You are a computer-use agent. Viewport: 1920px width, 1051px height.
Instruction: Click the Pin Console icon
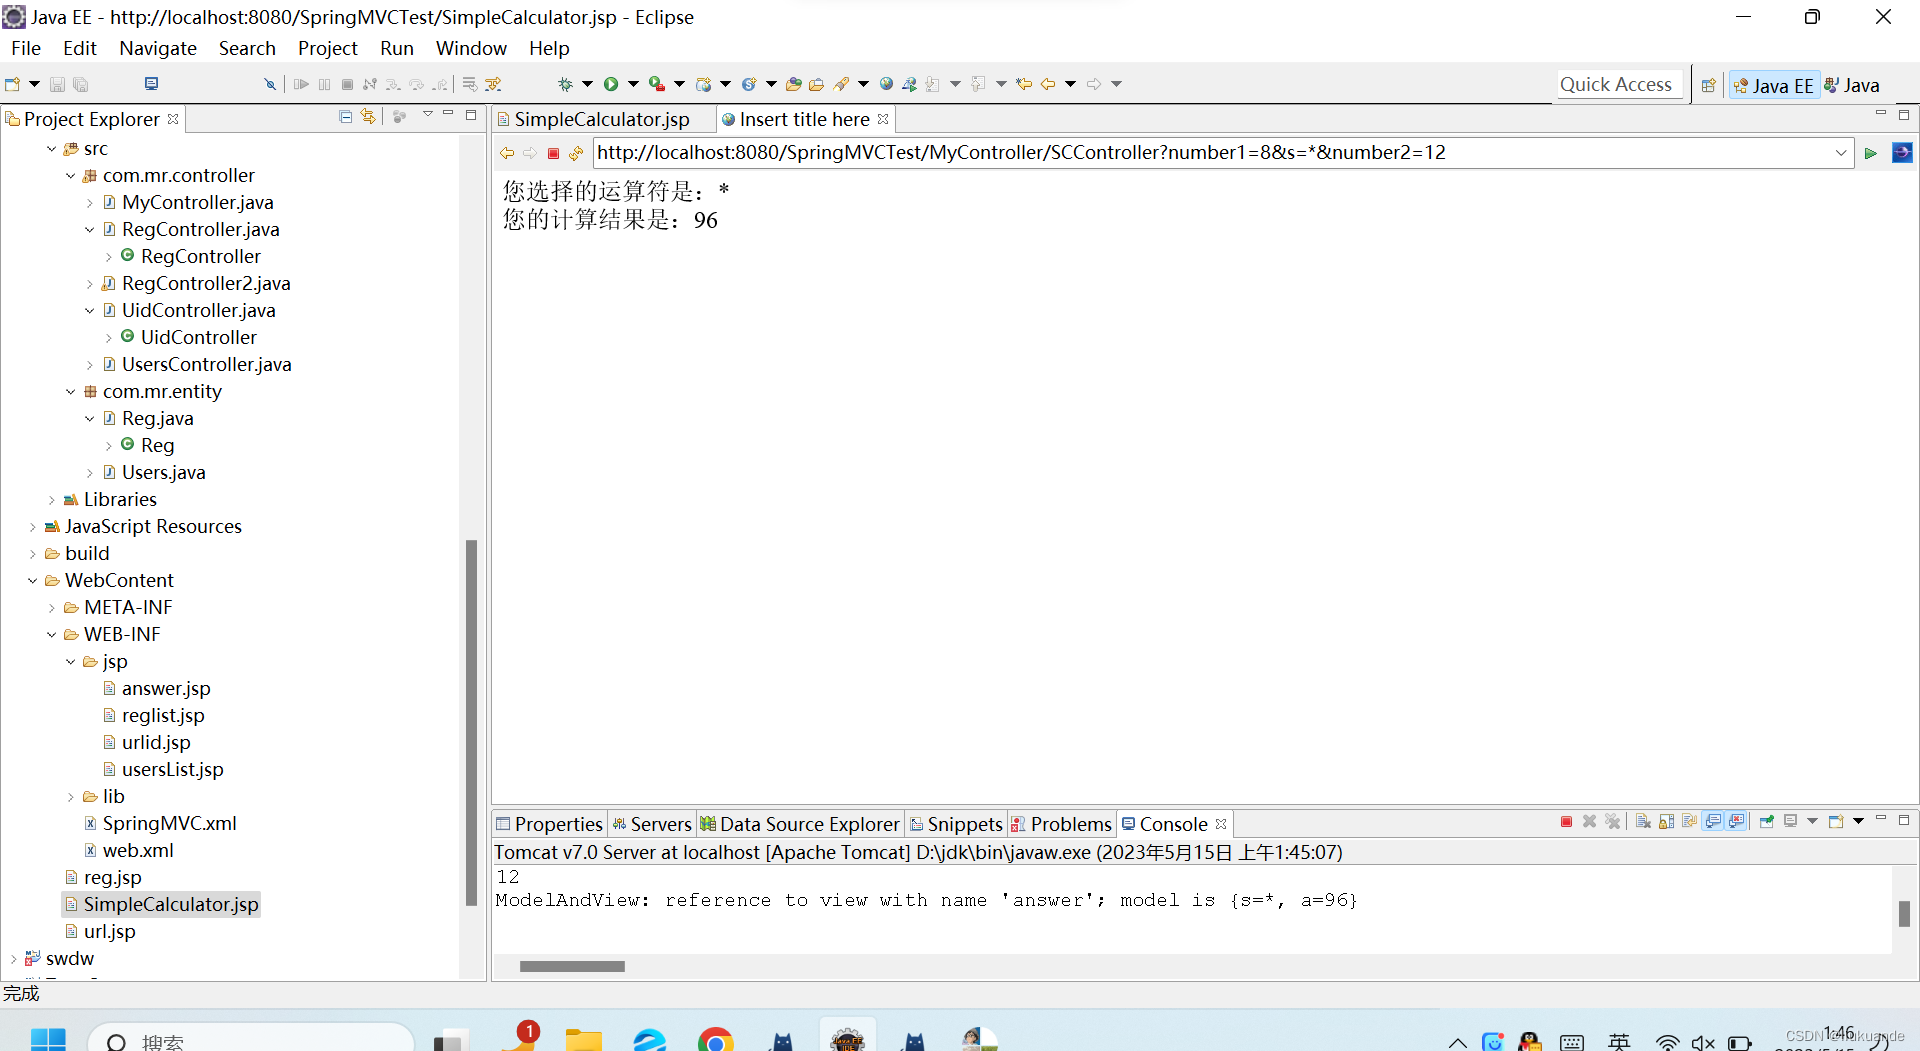pyautogui.click(x=1766, y=821)
